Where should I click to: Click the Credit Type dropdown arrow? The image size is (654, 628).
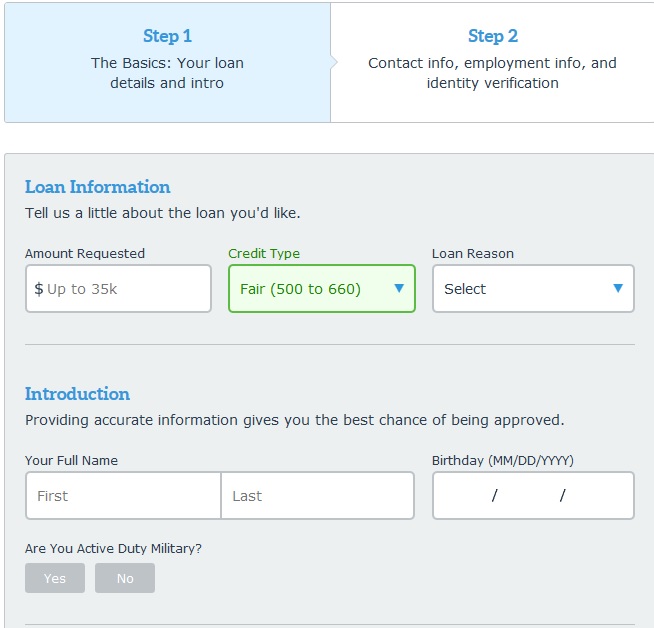tap(399, 288)
